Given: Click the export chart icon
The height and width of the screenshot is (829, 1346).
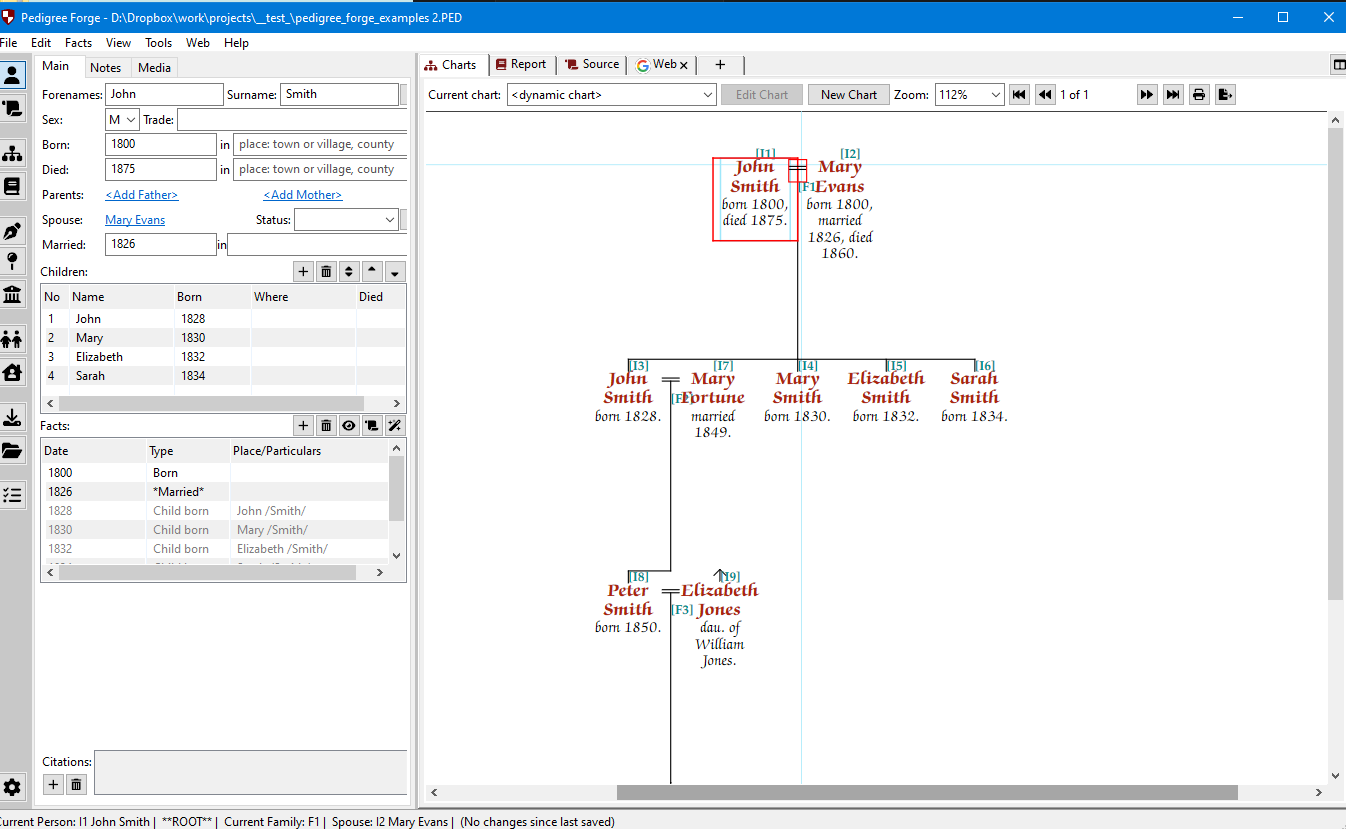Looking at the screenshot, I should pyautogui.click(x=1225, y=95).
